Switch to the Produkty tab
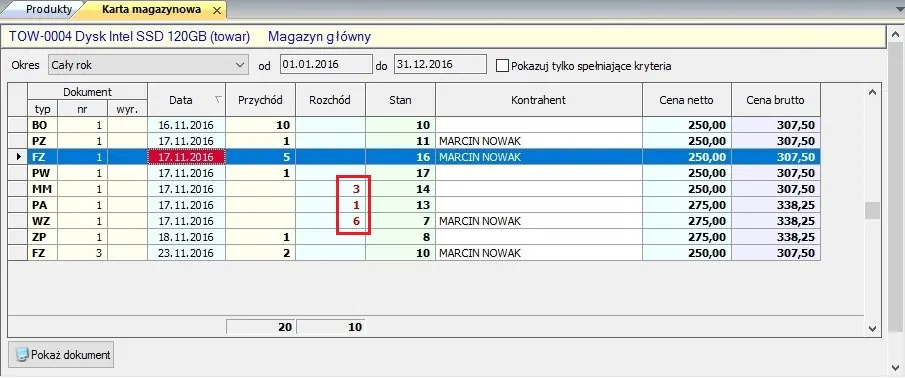Image resolution: width=905 pixels, height=378 pixels. tap(48, 9)
